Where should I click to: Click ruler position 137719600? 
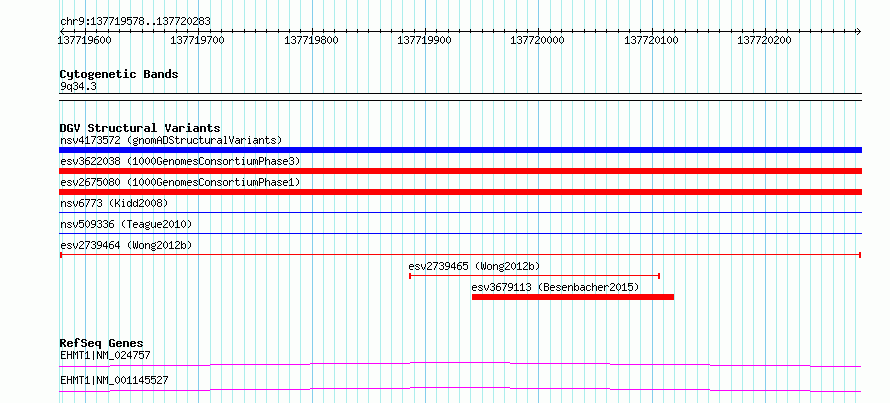pos(85,40)
